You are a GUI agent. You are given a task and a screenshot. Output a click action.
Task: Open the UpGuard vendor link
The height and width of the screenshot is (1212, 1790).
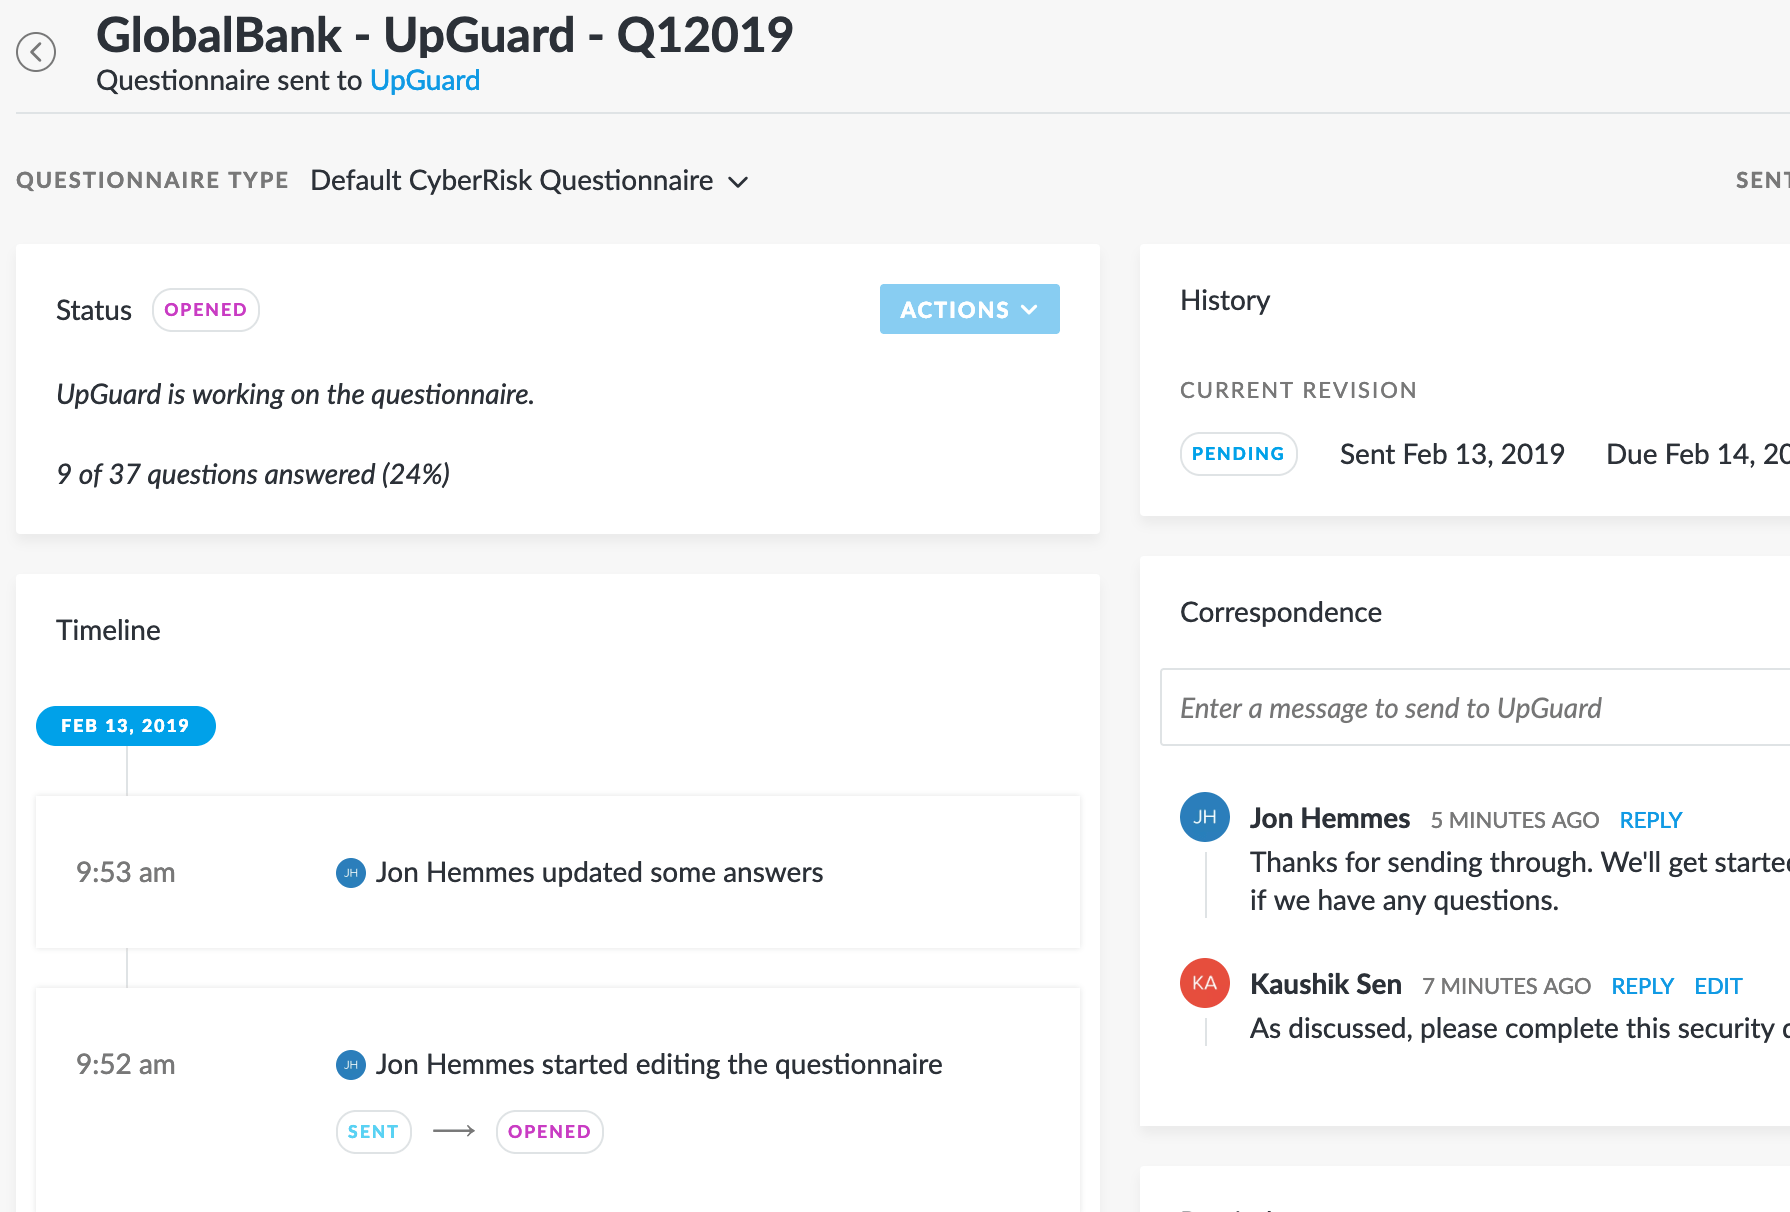[x=425, y=80]
